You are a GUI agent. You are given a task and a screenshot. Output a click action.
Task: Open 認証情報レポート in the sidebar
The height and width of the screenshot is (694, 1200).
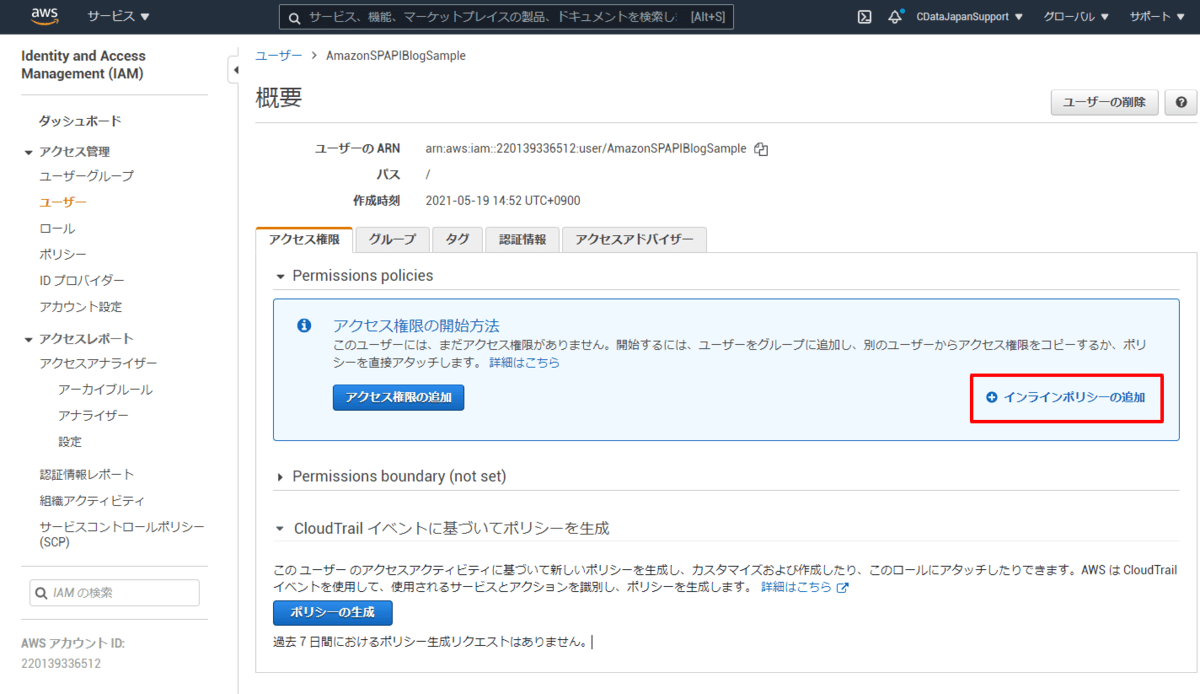point(87,474)
